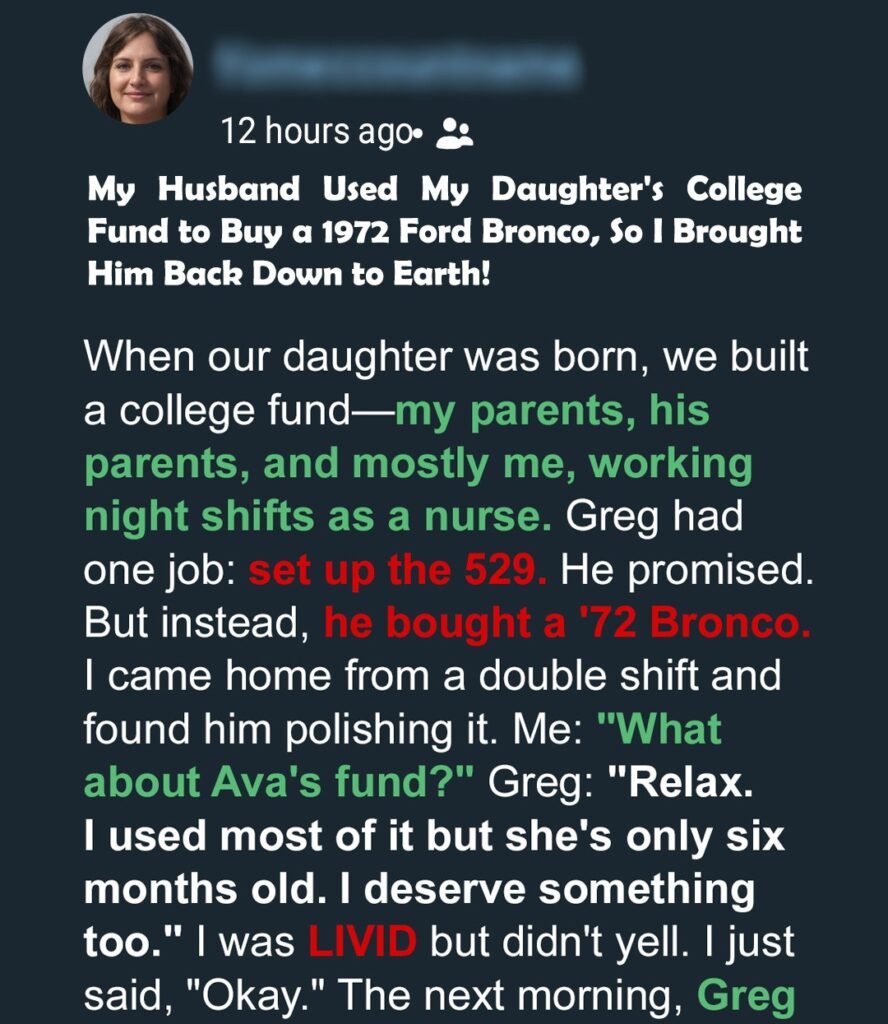
Task: Click the green name 'Greg' on the last line
Action: click(x=746, y=996)
